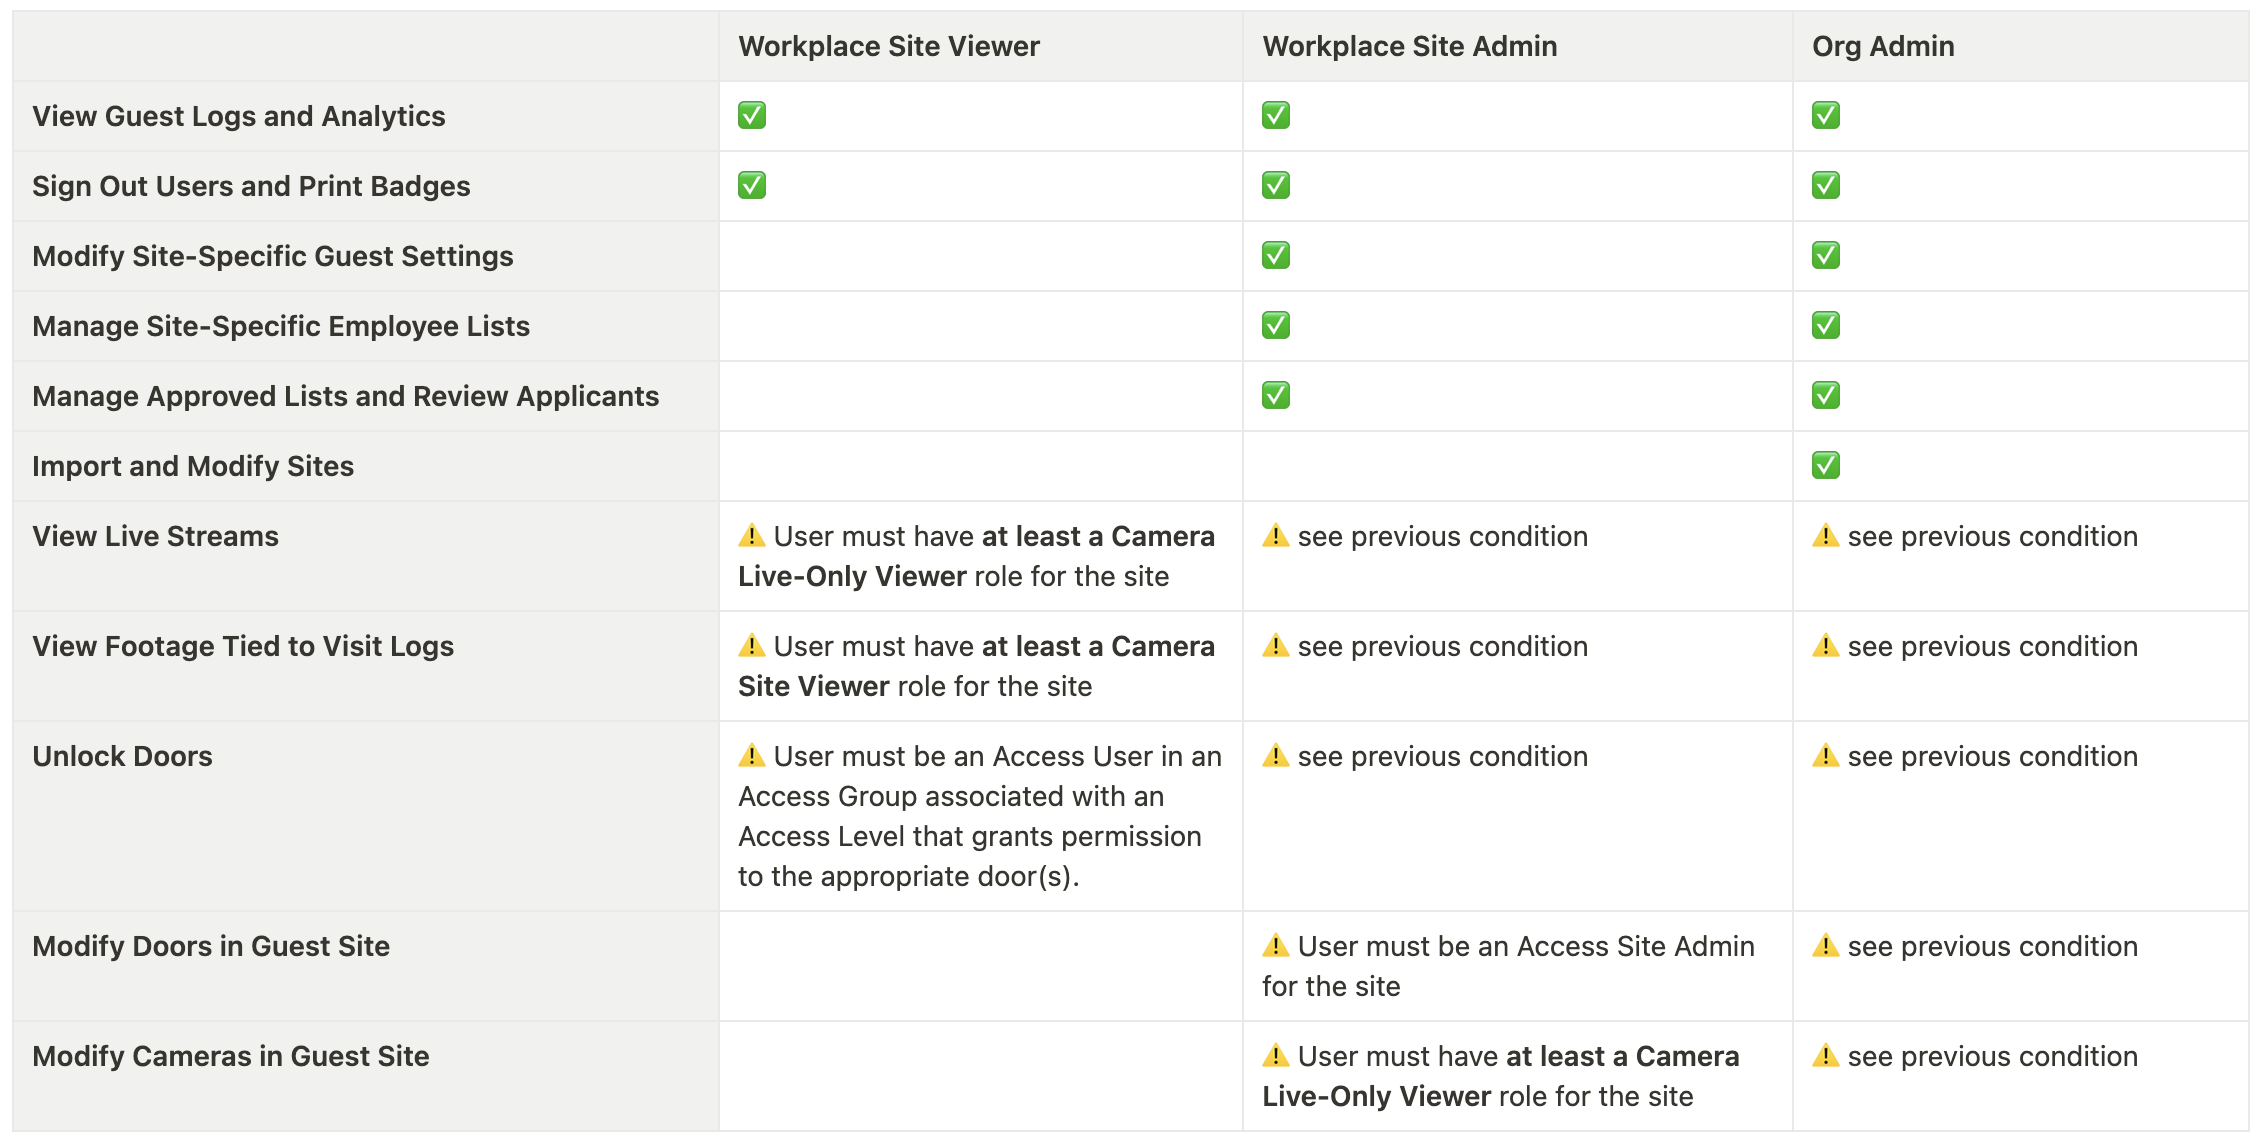Screen dimensions: 2262x1144
Task: Click Org Admin checkmark for Sign Out Users
Action: (x=1826, y=186)
